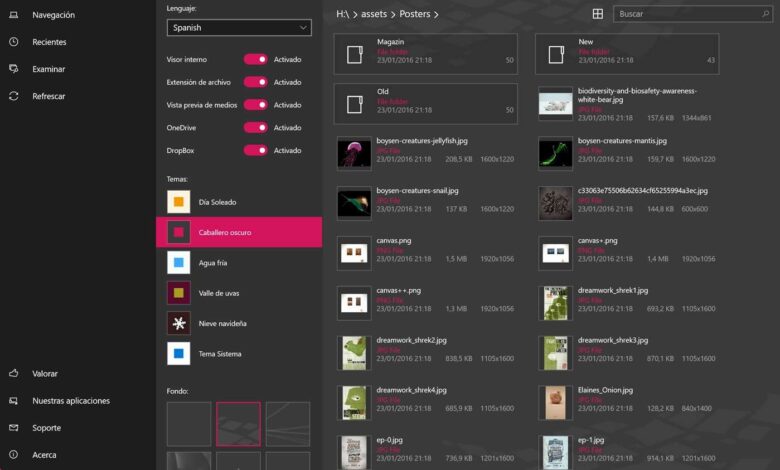The width and height of the screenshot is (780, 470).
Task: Click the dreamwork_shrek1.jpg thumbnail
Action: point(556,303)
